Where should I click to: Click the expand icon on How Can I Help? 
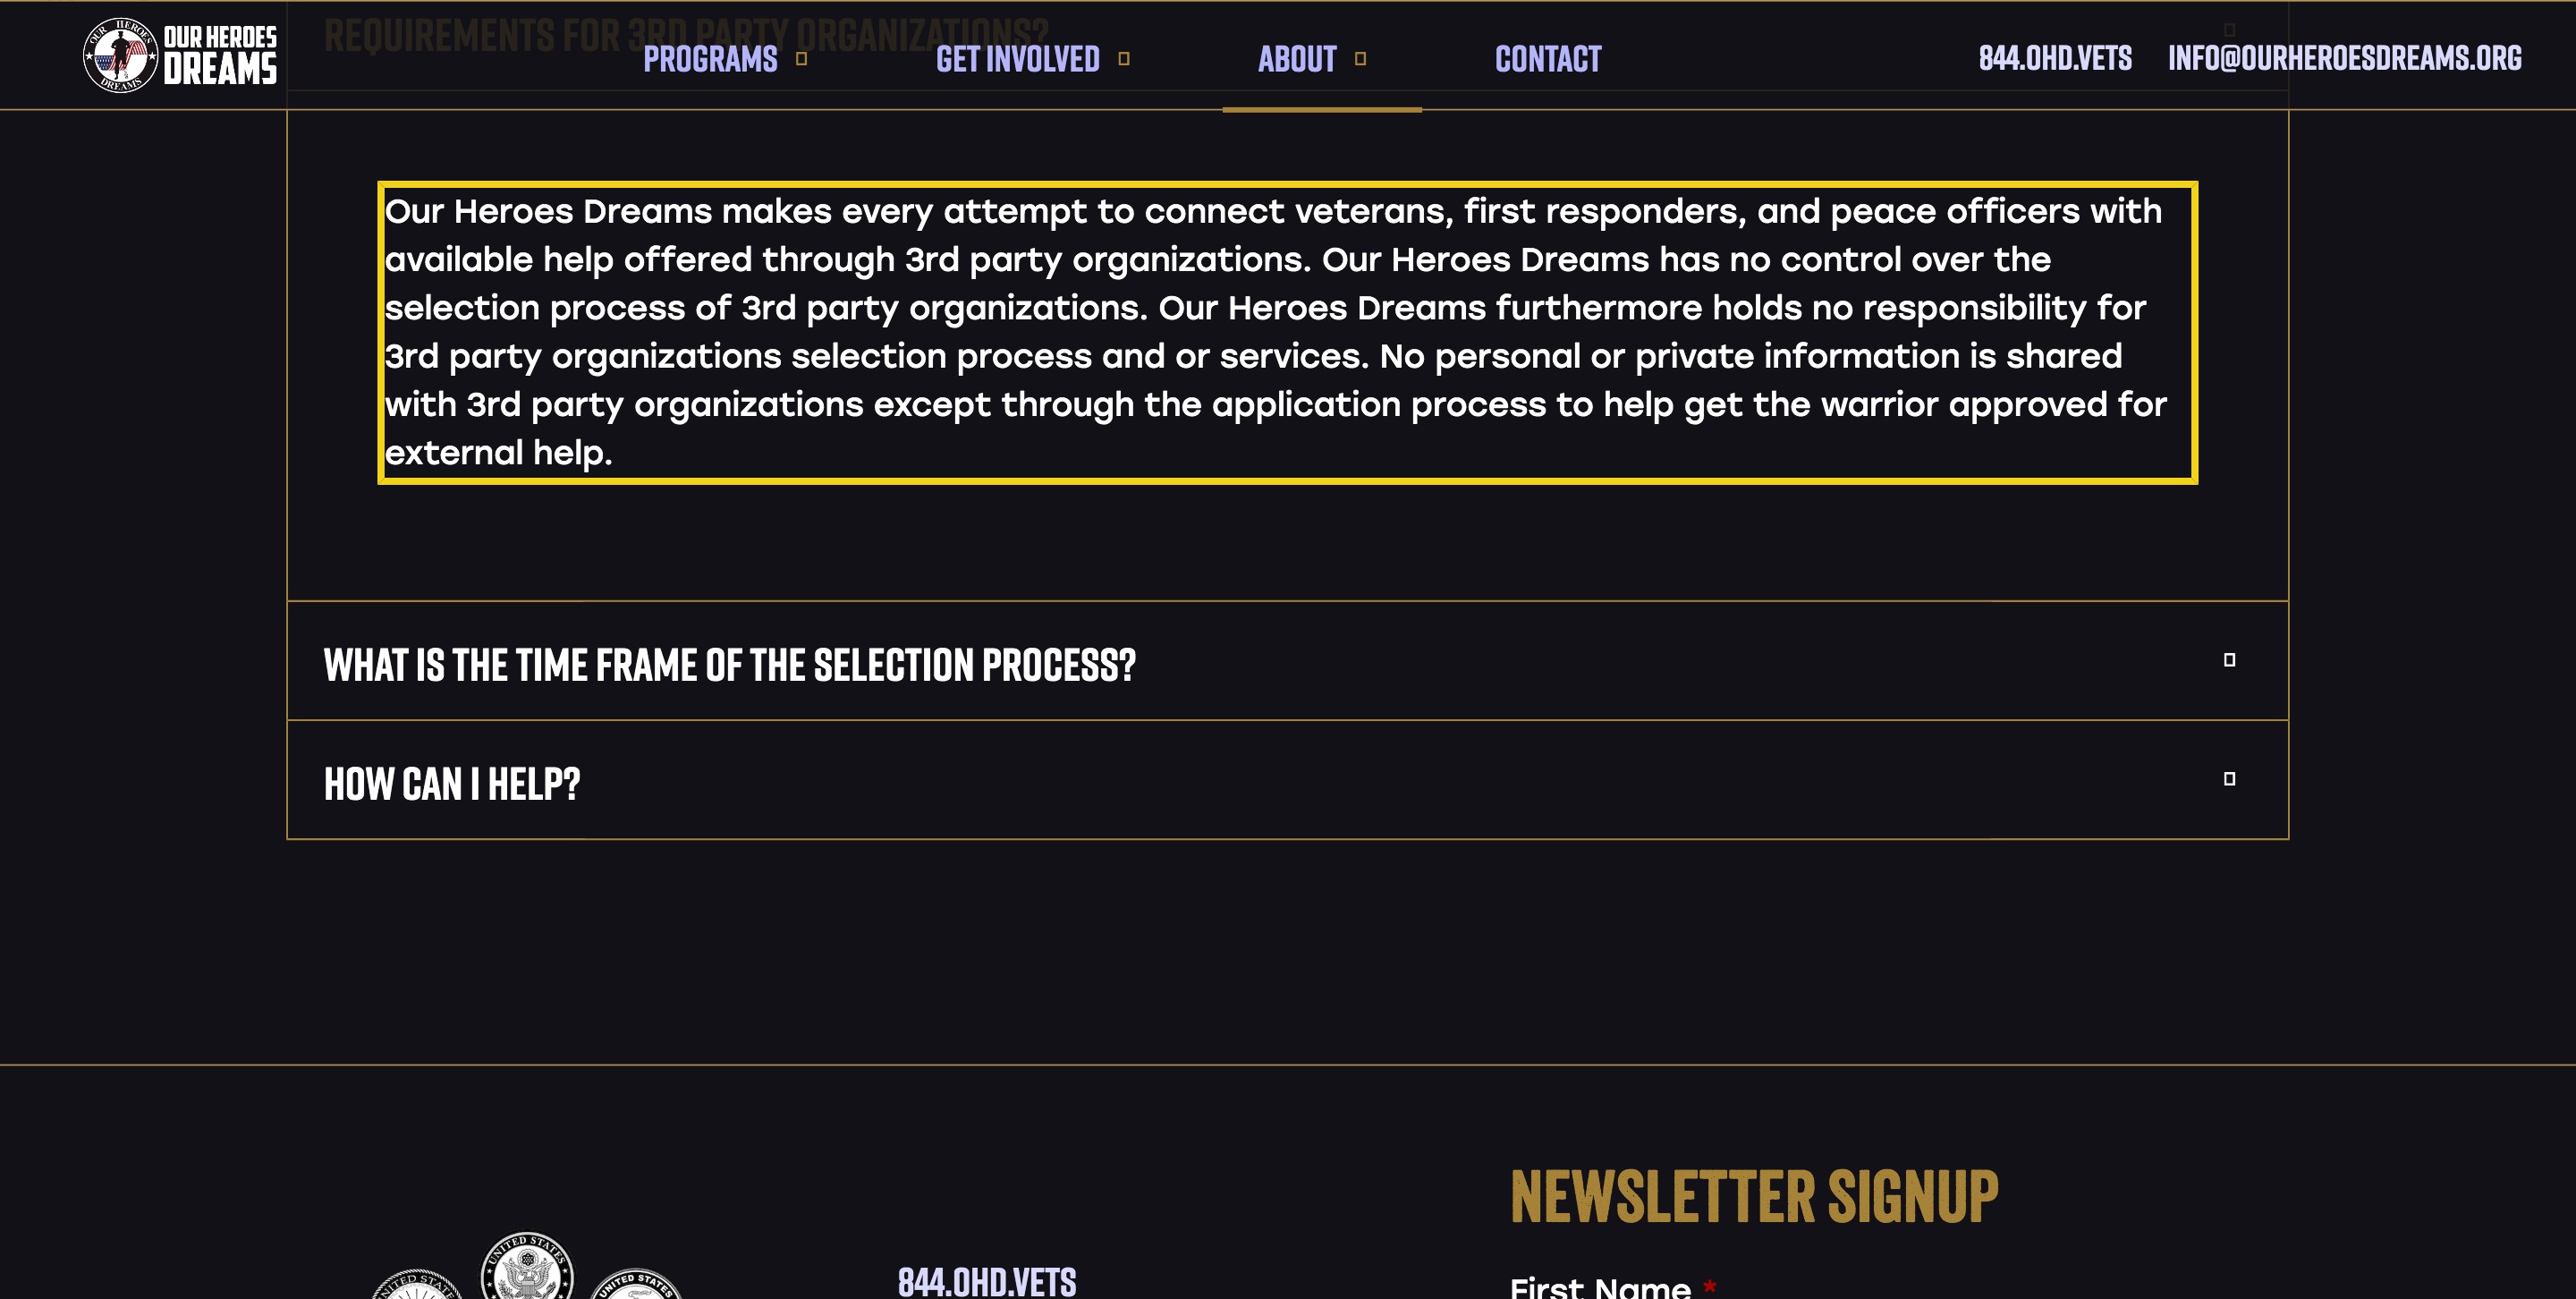(x=2229, y=779)
